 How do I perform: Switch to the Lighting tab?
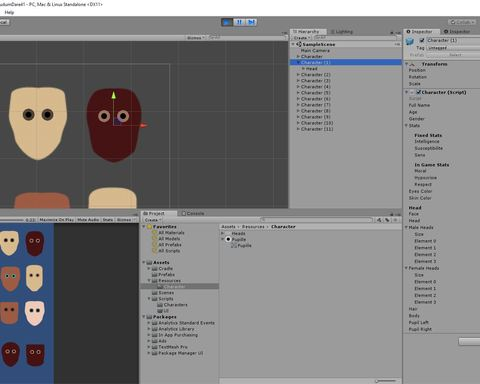[x=342, y=31]
